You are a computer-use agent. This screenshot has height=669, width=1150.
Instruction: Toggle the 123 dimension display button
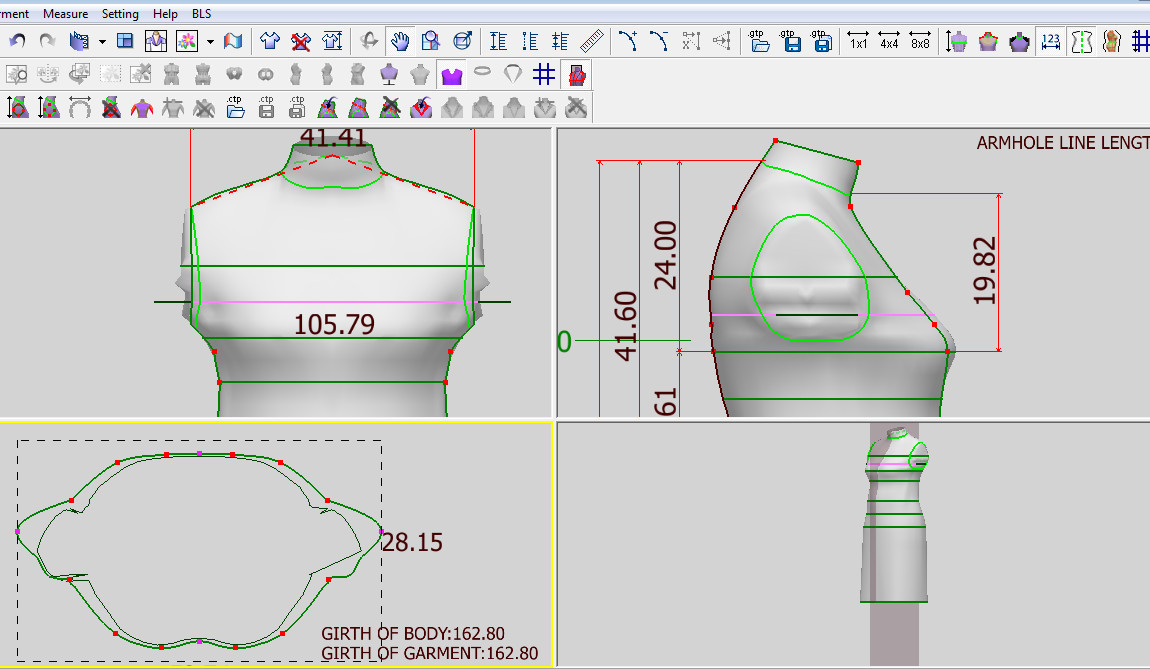tap(1050, 41)
